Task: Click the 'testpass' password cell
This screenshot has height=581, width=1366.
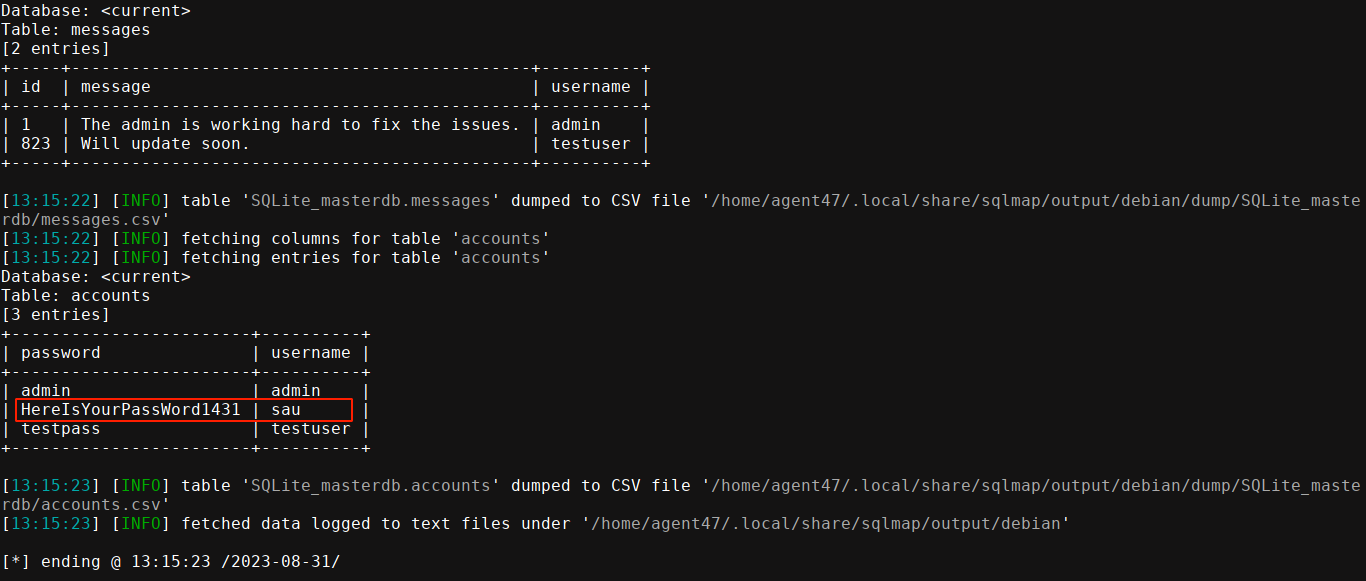Action: click(x=60, y=429)
